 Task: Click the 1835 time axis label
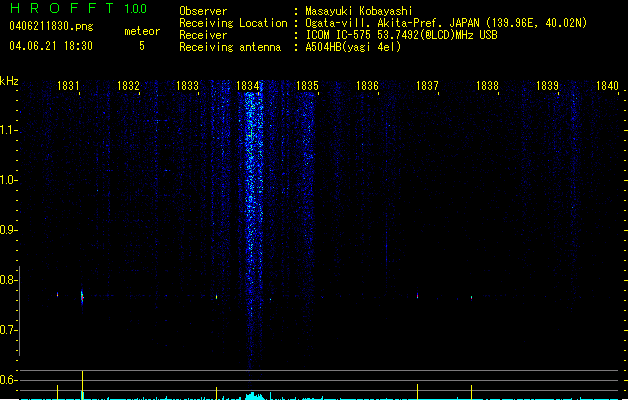point(307,86)
